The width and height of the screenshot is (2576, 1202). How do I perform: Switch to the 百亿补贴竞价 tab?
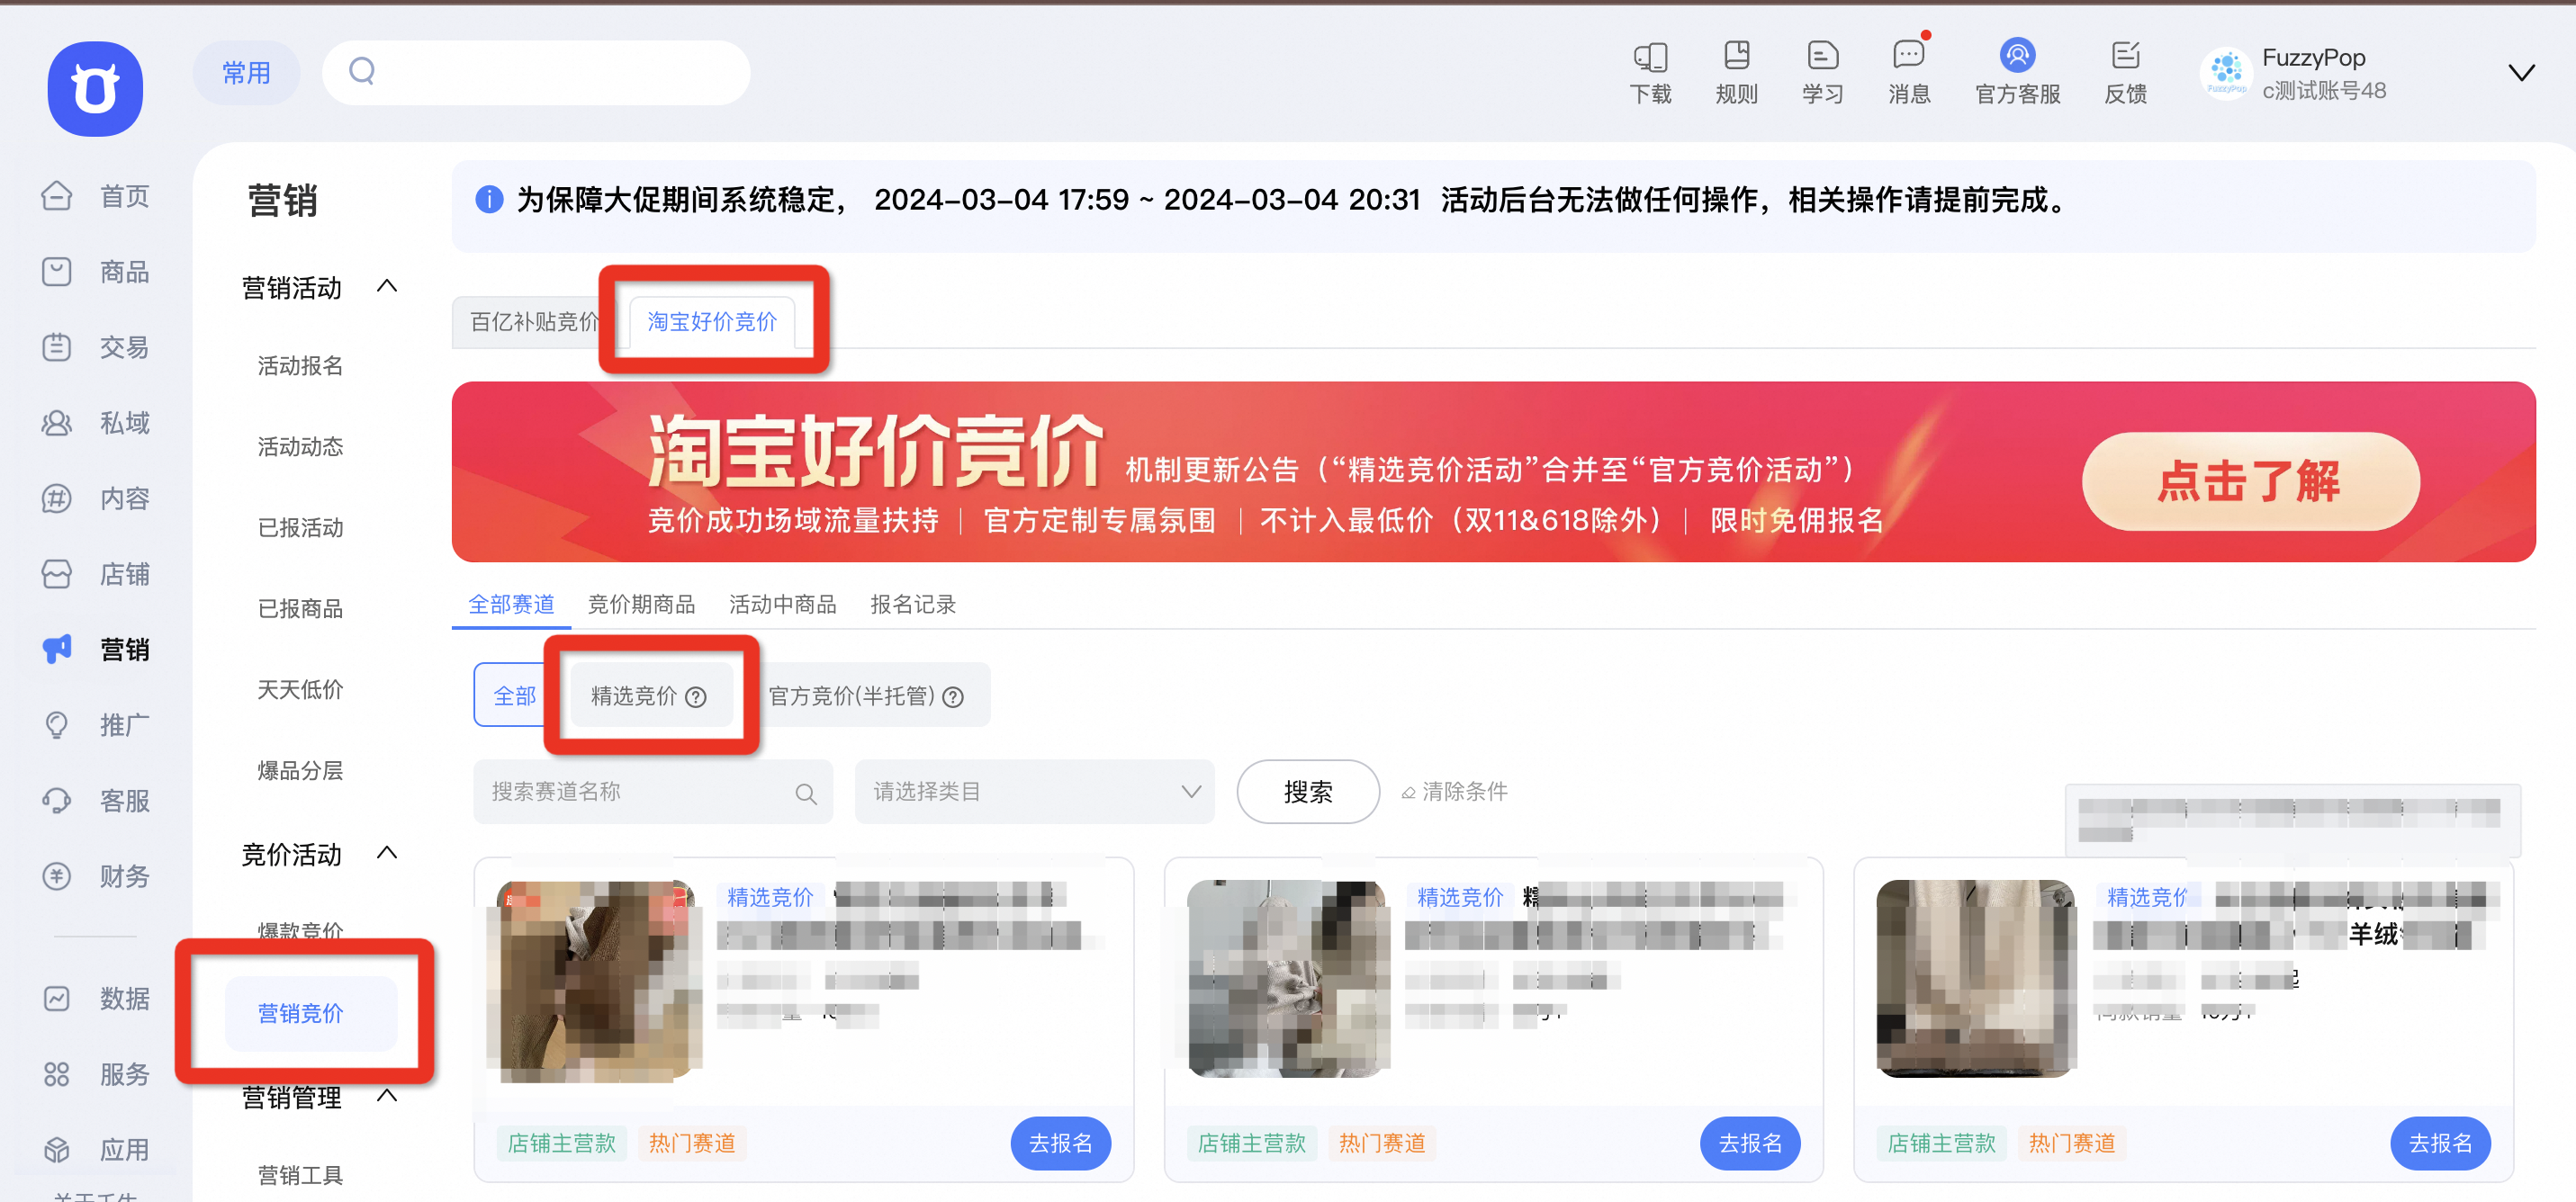point(535,322)
